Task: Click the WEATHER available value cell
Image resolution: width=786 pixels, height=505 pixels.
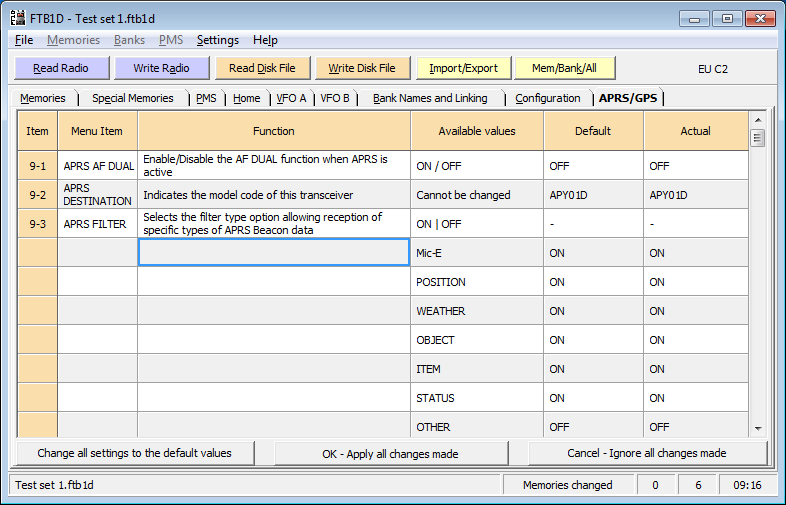Action: pos(477,311)
